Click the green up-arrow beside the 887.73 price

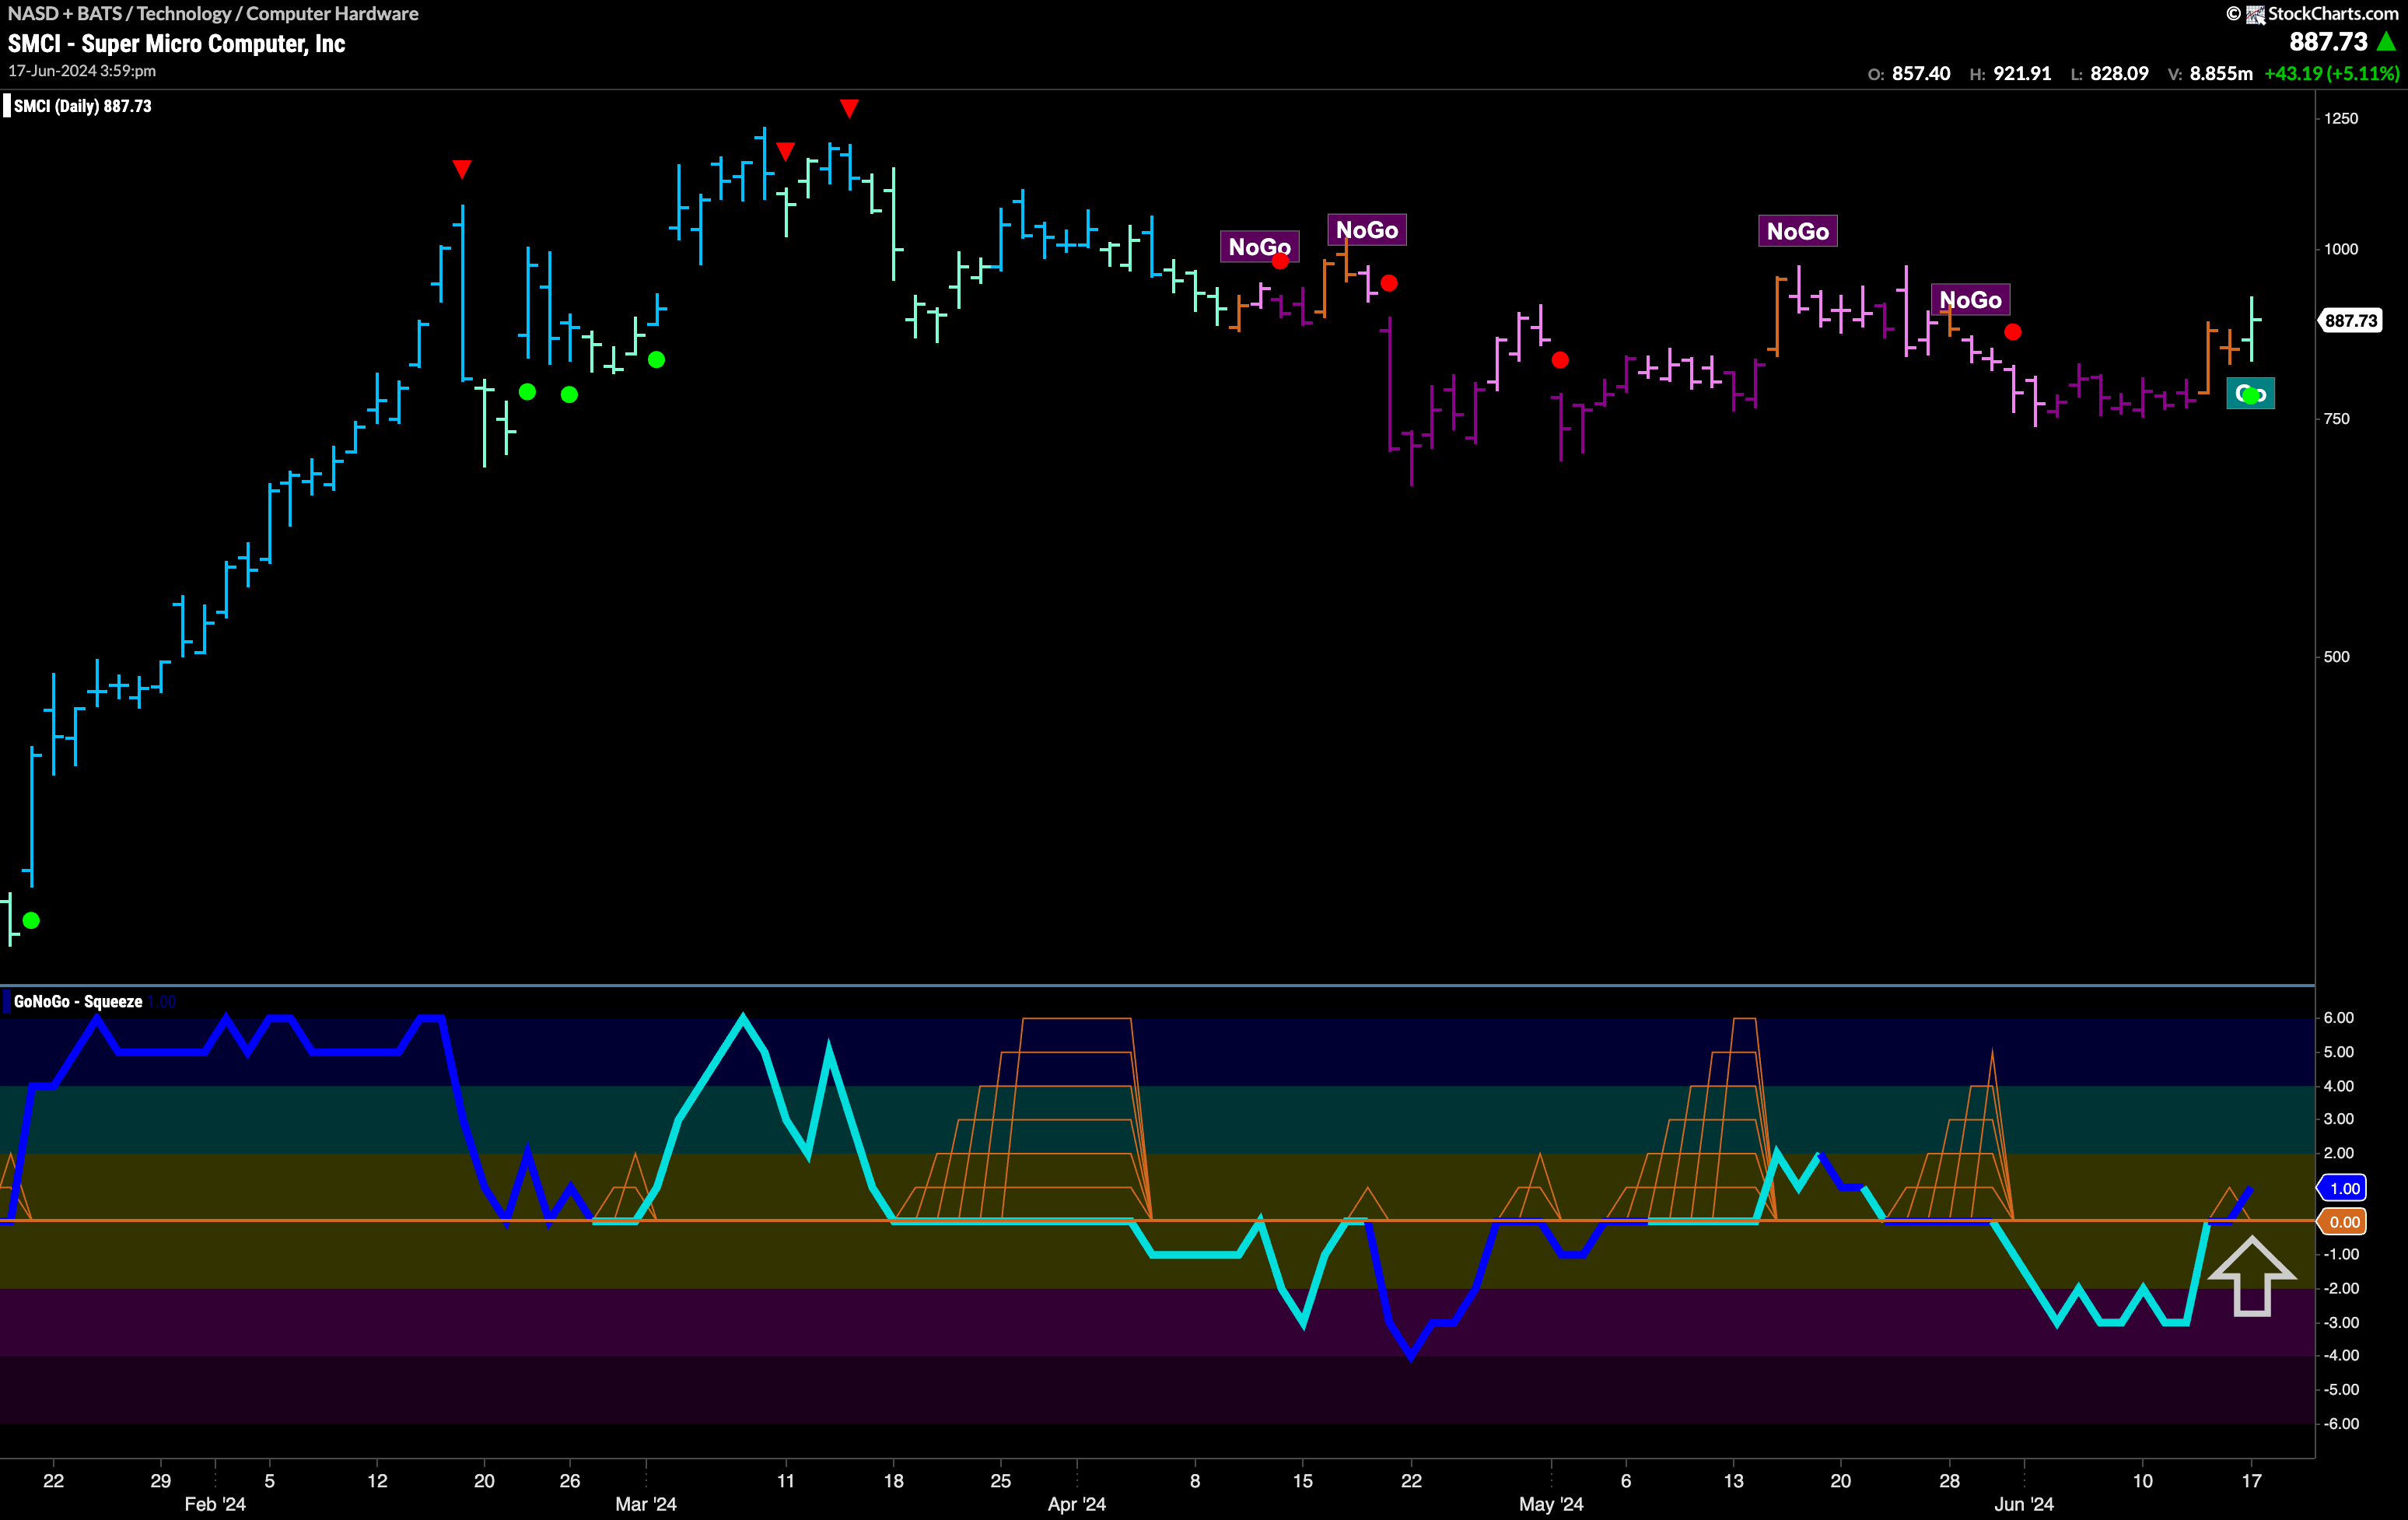tap(2386, 41)
